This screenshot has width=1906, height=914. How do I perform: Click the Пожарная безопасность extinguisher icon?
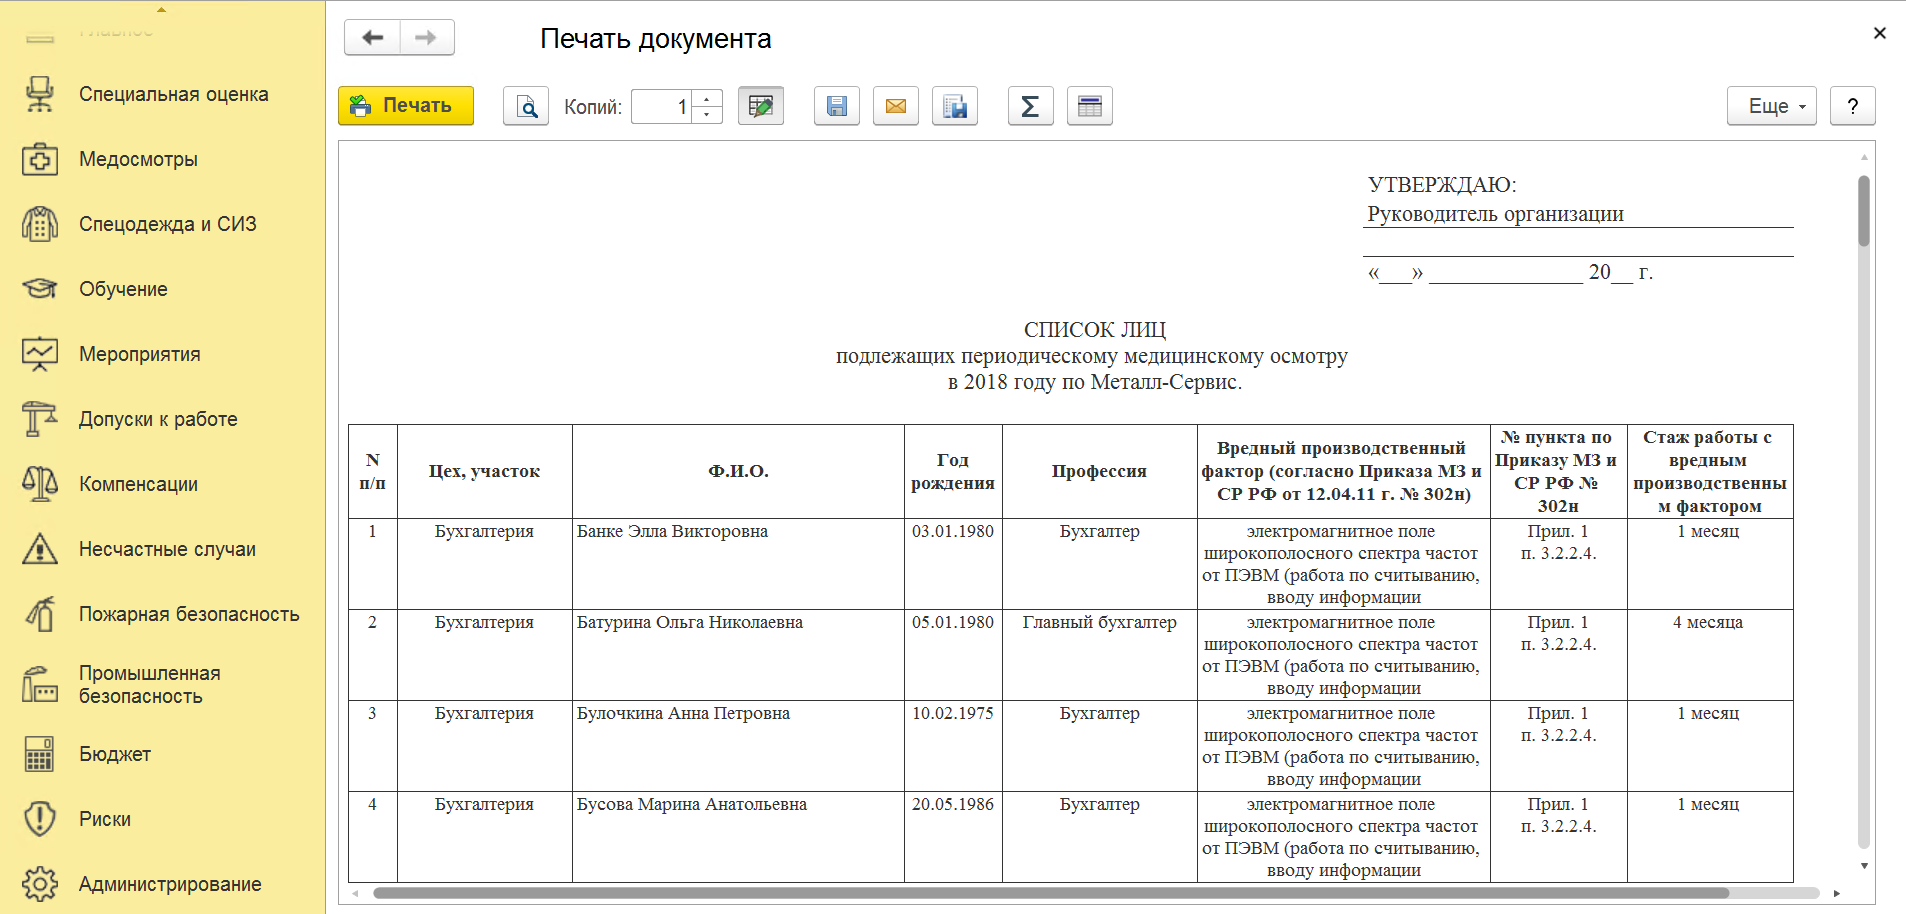[40, 614]
